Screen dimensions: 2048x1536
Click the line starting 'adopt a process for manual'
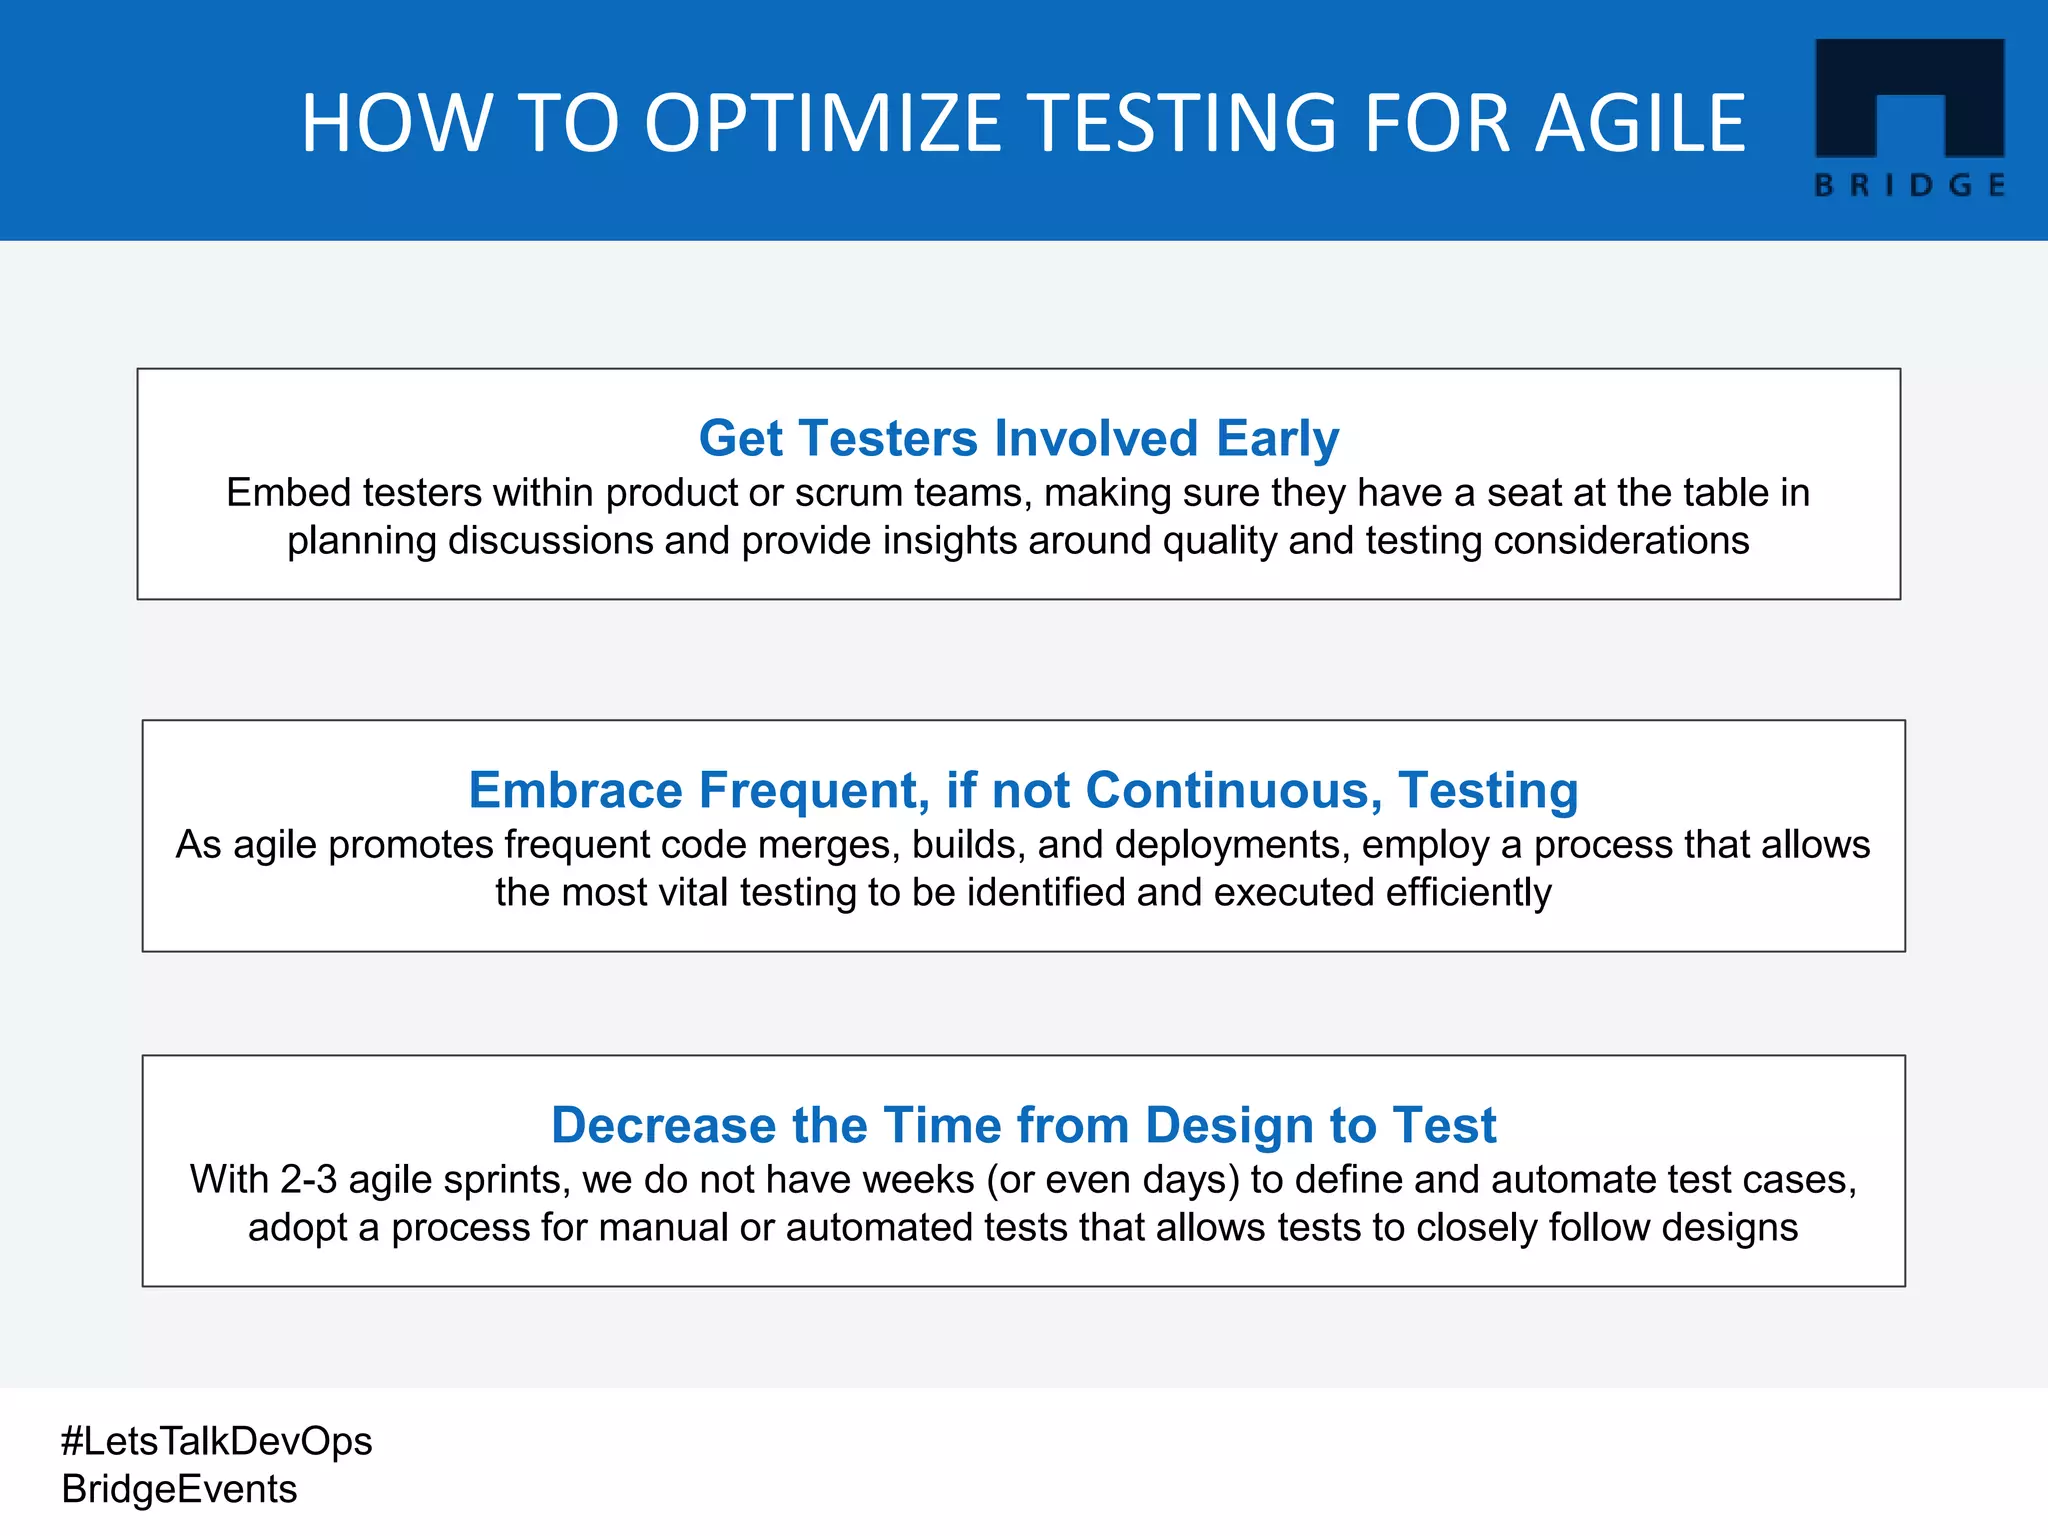[x=1023, y=1228]
